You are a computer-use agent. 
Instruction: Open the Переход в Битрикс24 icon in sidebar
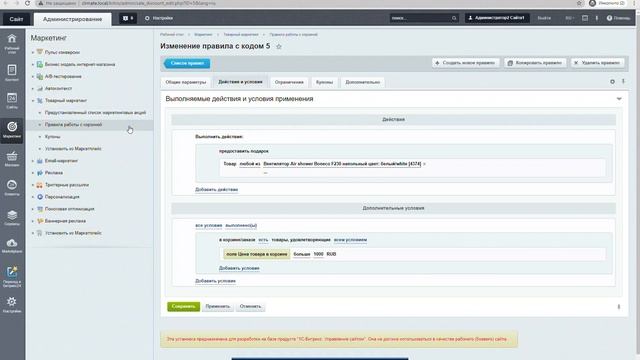[12, 272]
